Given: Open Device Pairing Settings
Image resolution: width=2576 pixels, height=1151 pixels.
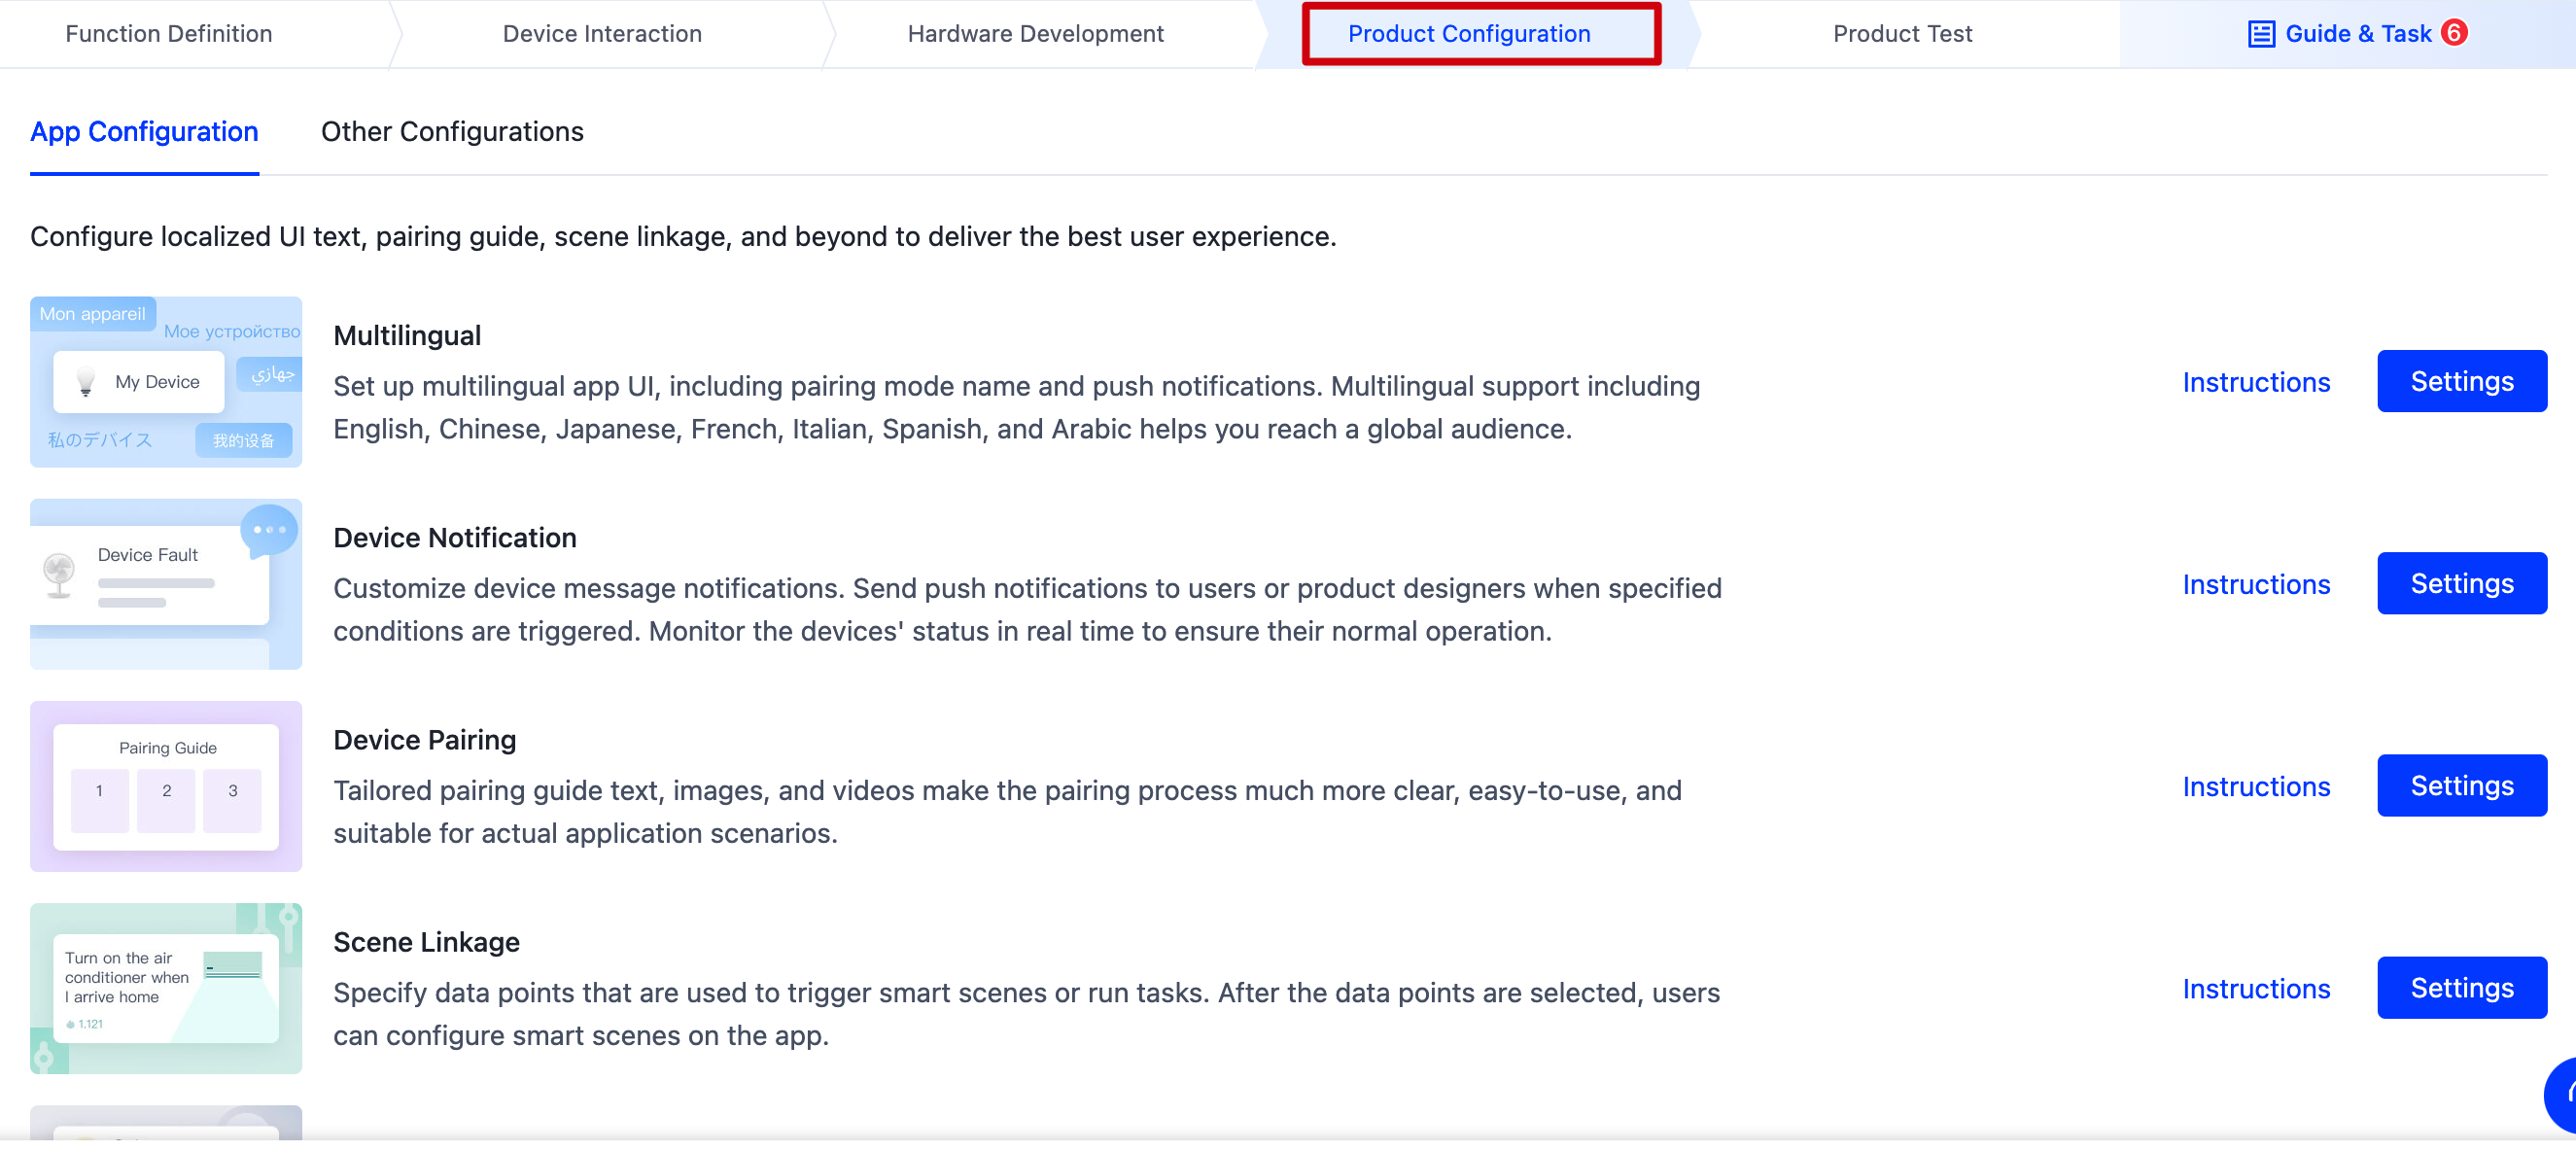Looking at the screenshot, I should pos(2461,785).
